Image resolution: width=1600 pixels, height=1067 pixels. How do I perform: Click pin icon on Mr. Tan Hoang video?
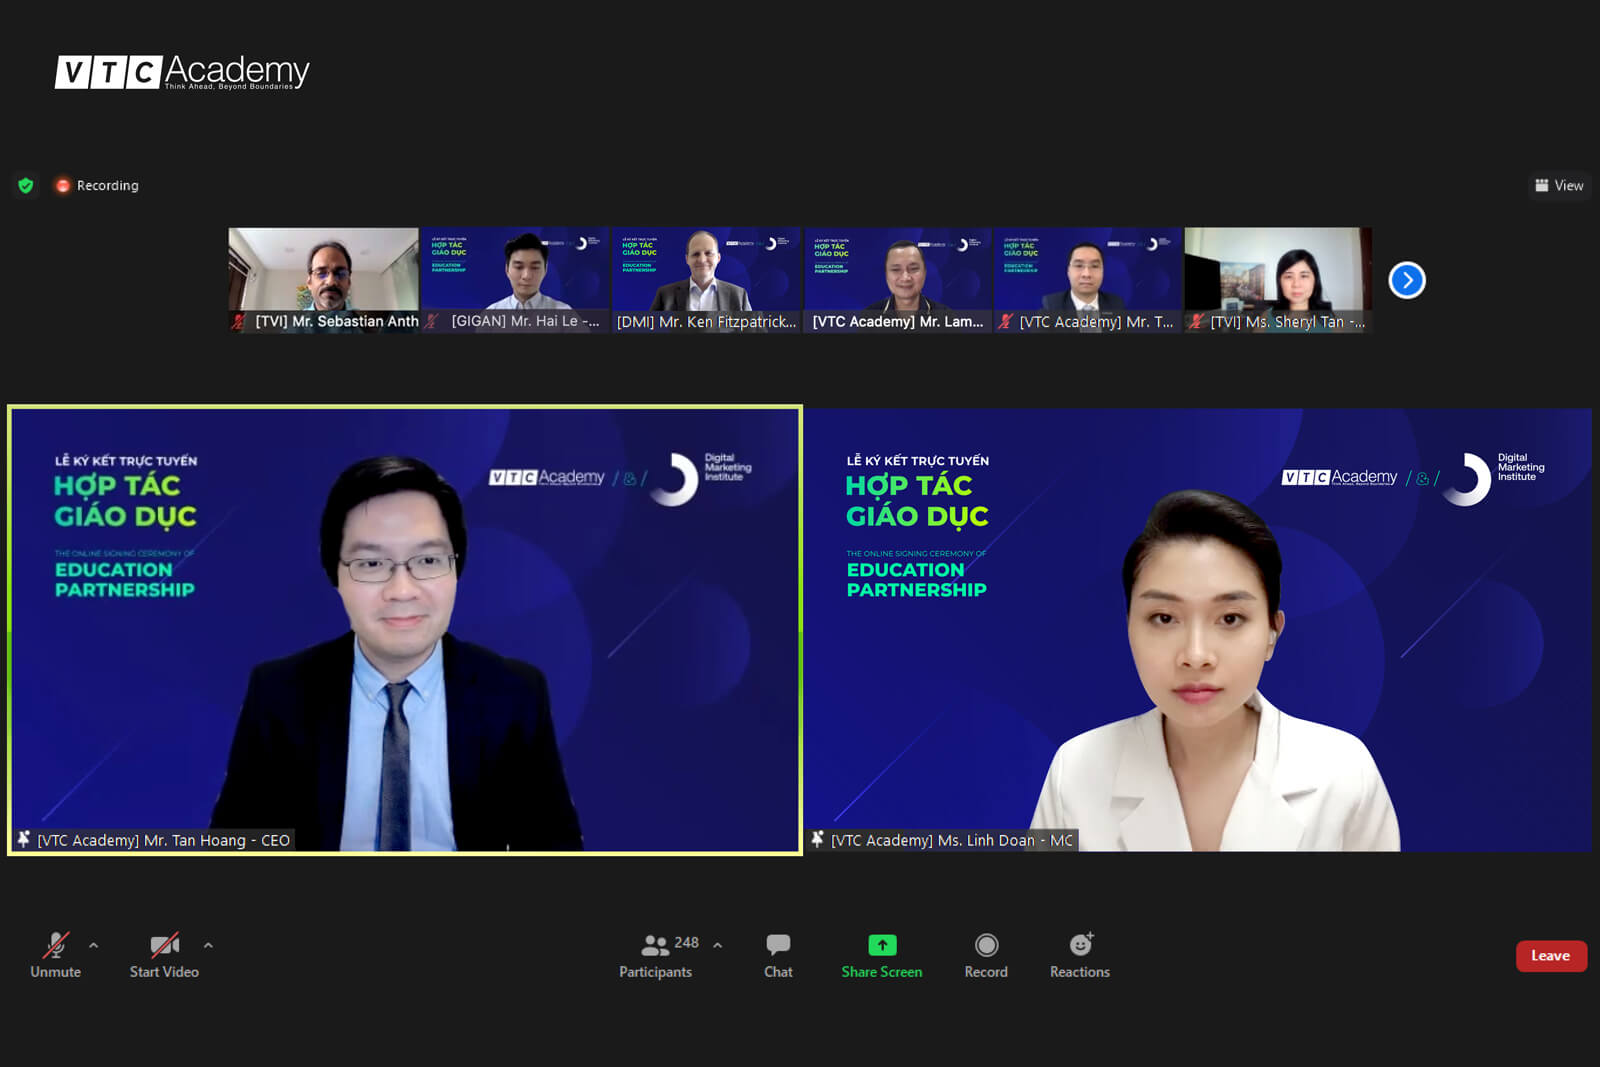tap(24, 840)
